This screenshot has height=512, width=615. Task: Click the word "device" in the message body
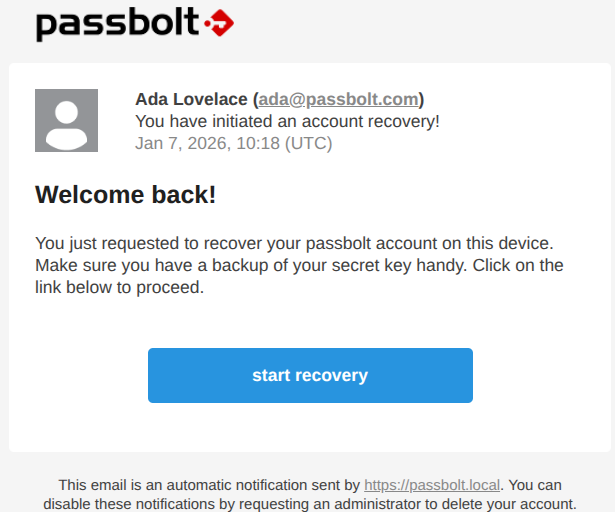pyautogui.click(x=523, y=243)
